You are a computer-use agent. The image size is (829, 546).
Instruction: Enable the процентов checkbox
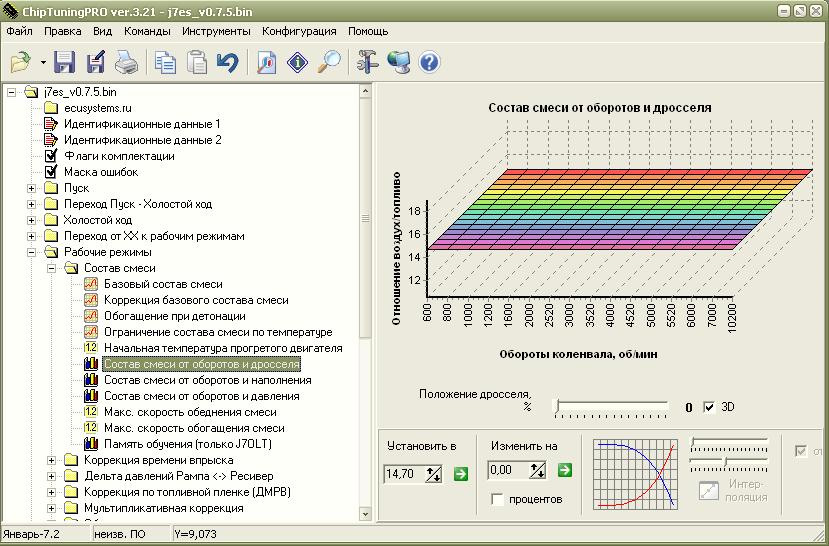[498, 498]
